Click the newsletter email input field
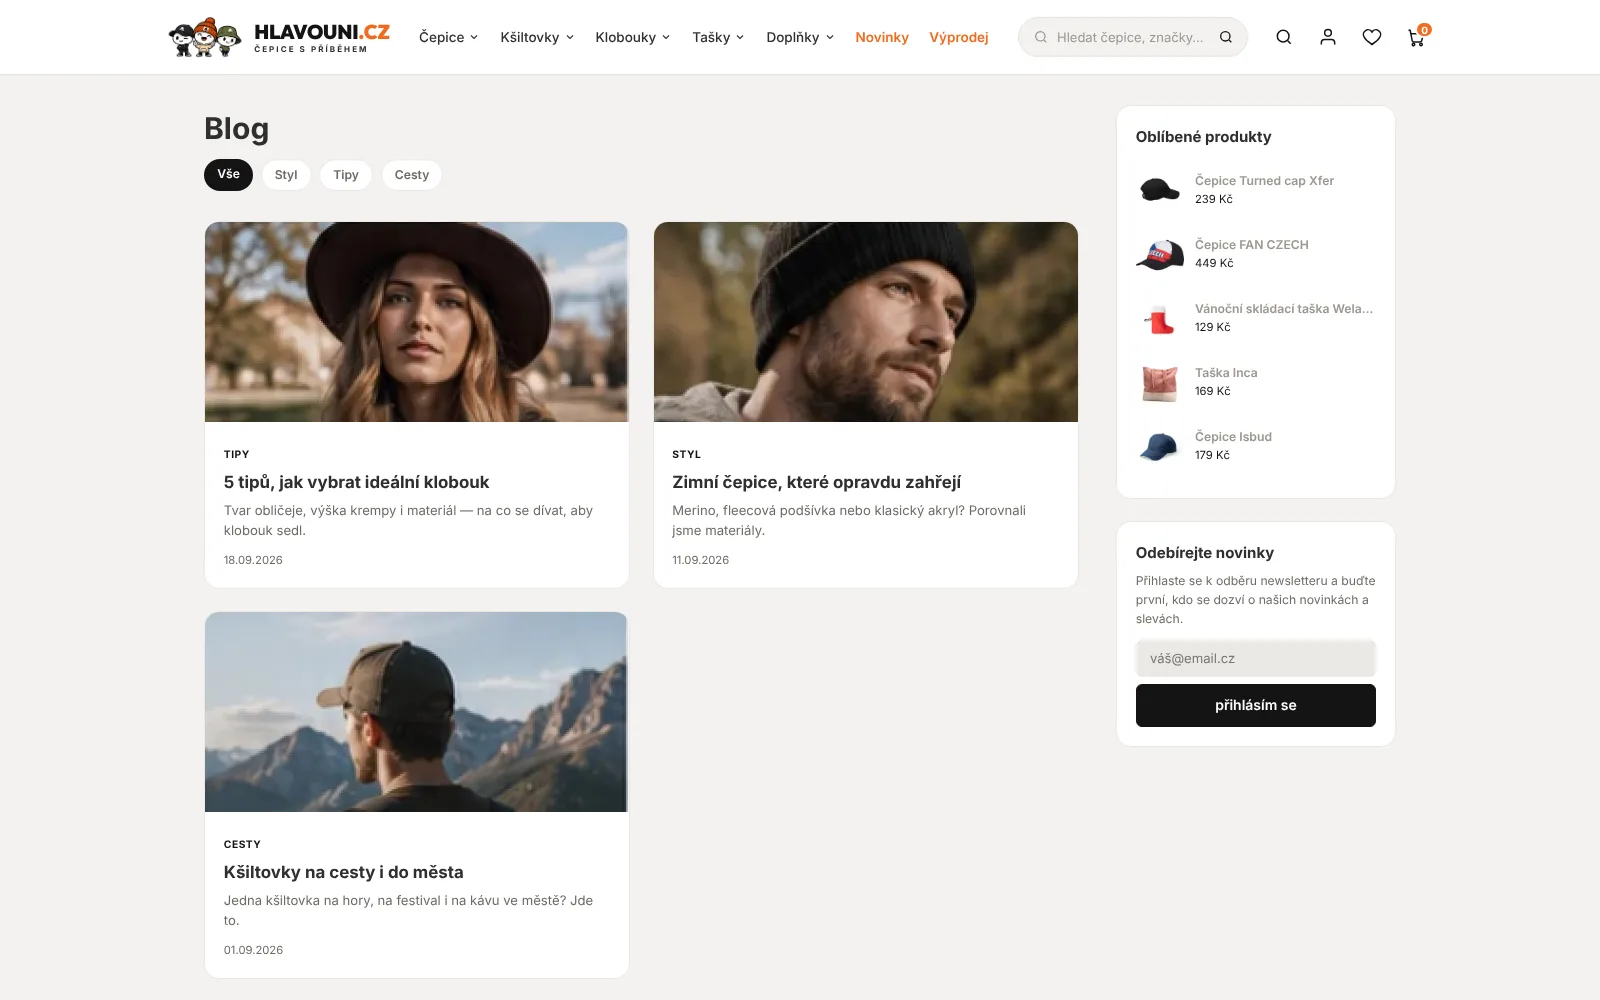Viewport: 1600px width, 1000px height. (1256, 658)
